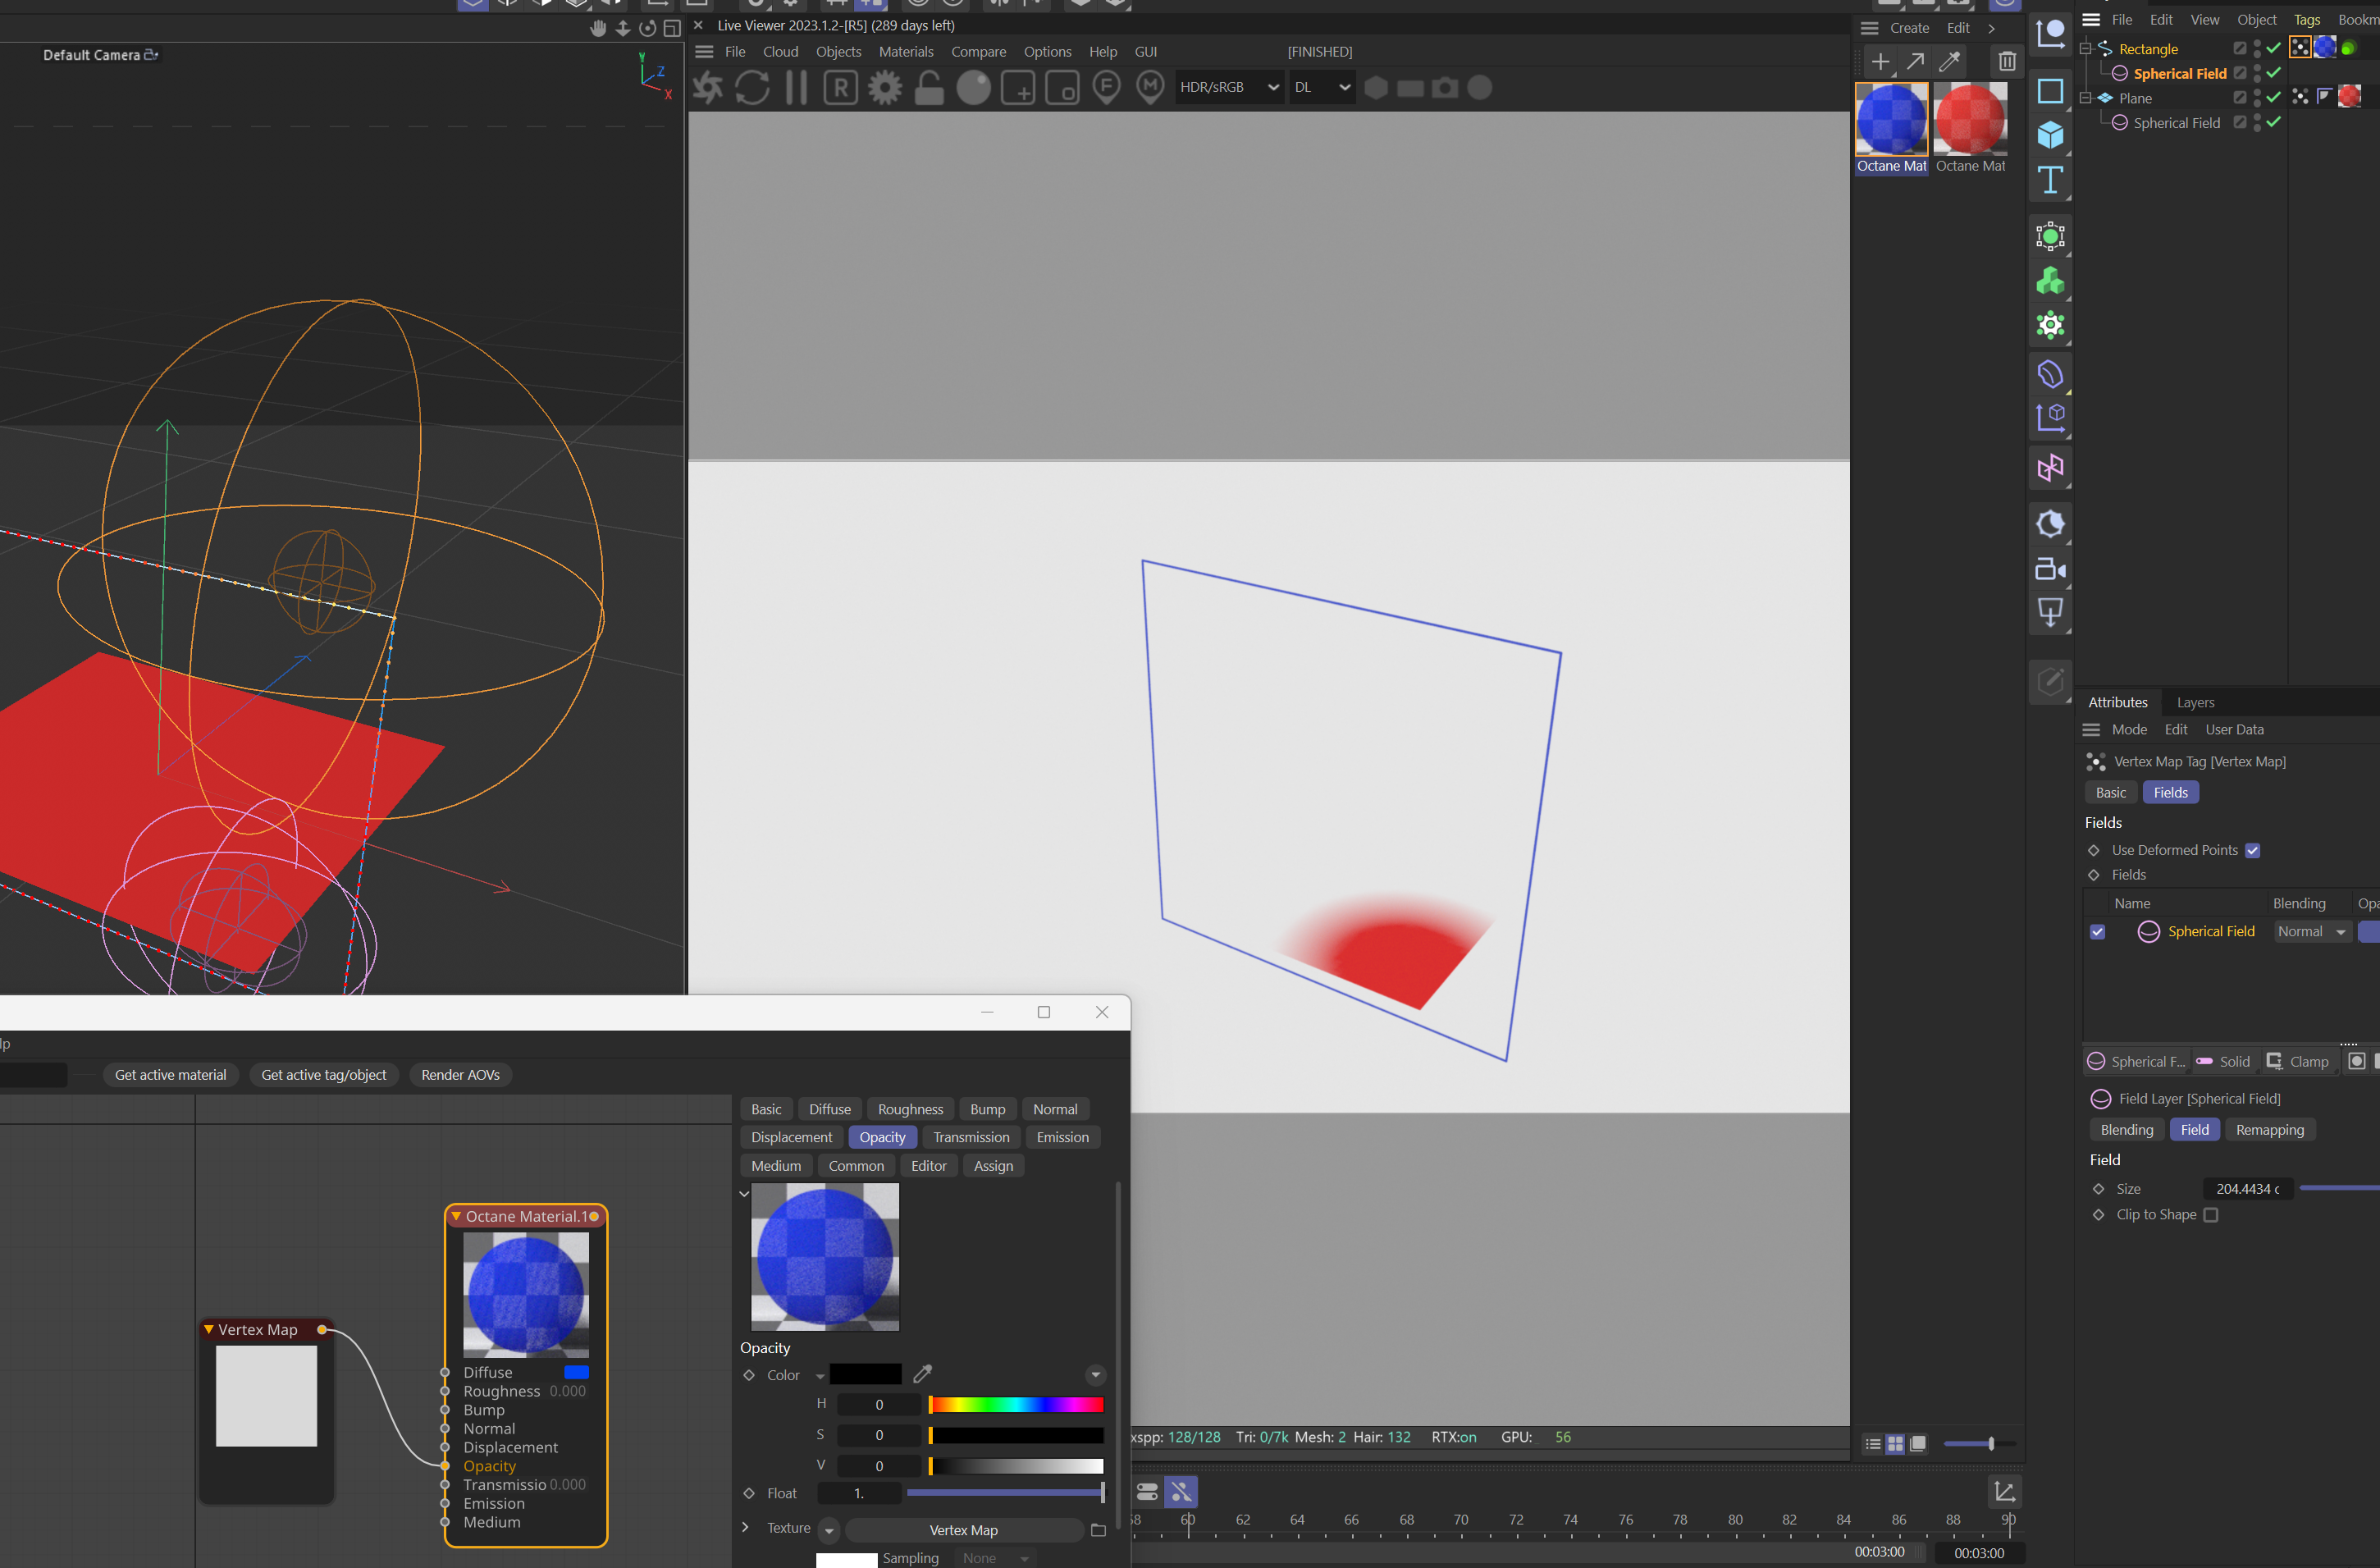
Task: Open the HDR/sRGB color space dropdown
Action: [x=1228, y=88]
